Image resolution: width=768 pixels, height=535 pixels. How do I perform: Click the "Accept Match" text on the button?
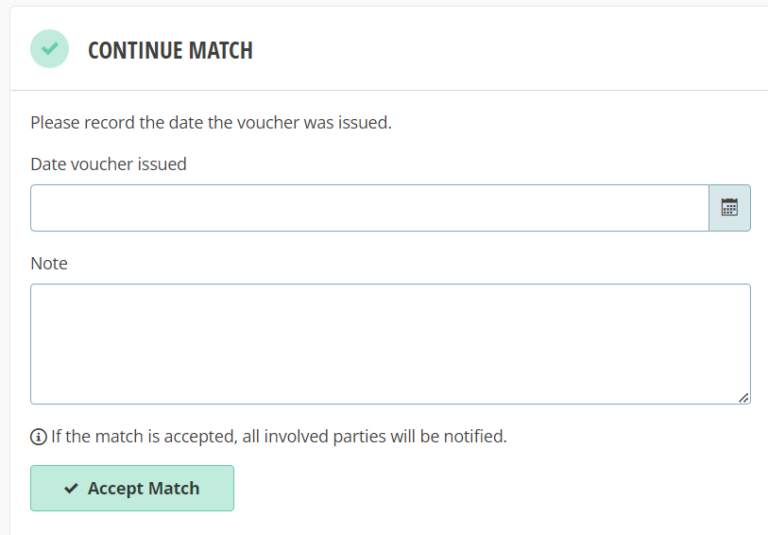[x=143, y=488]
